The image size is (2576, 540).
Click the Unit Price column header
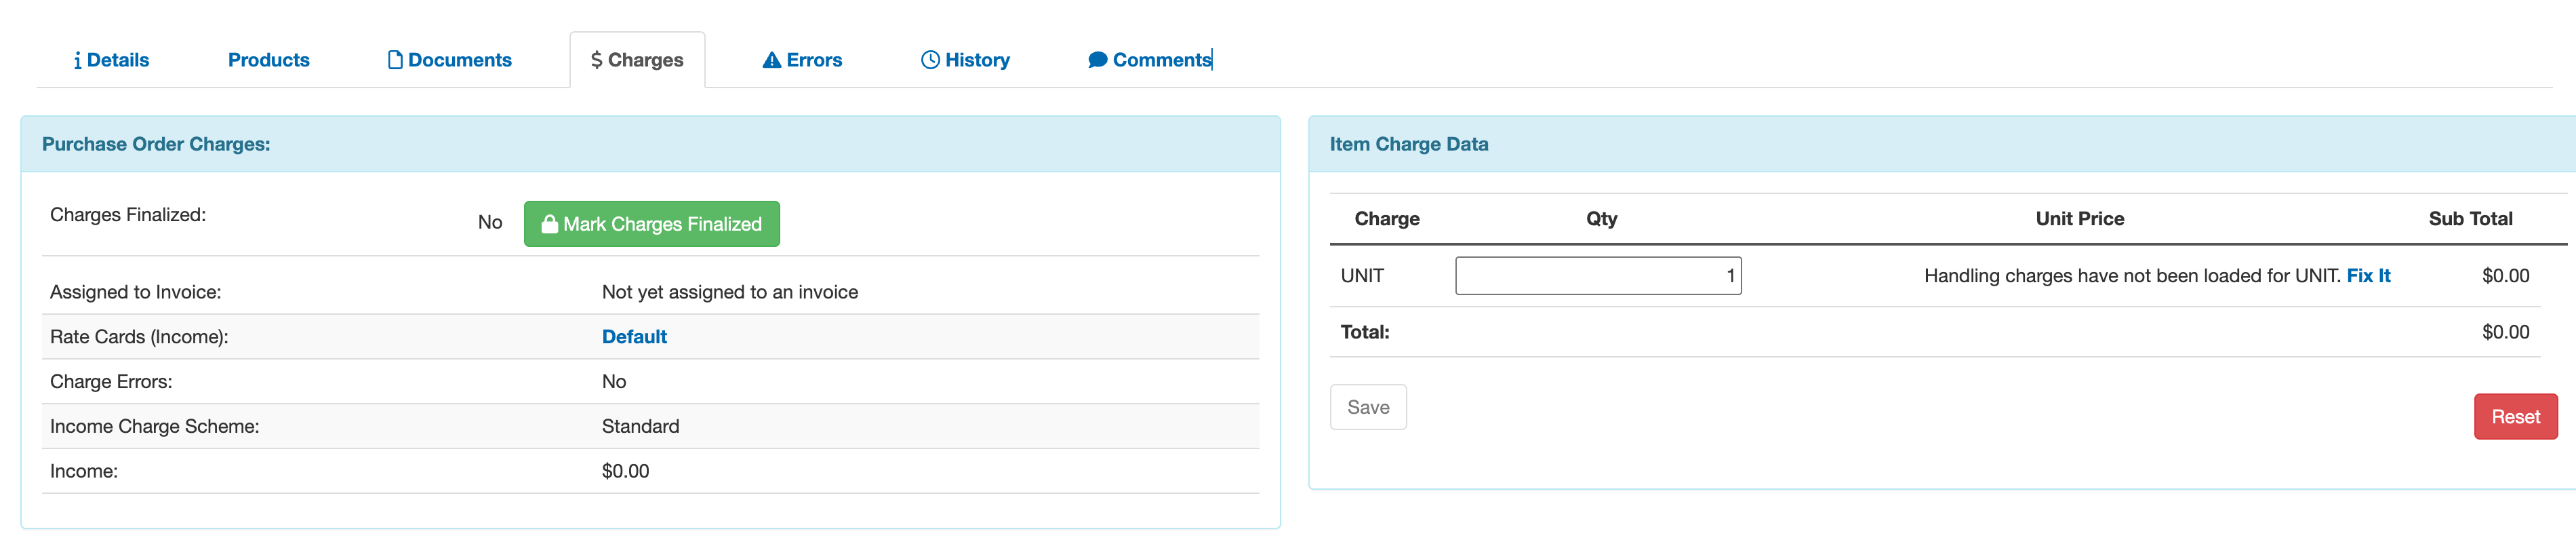click(2079, 219)
